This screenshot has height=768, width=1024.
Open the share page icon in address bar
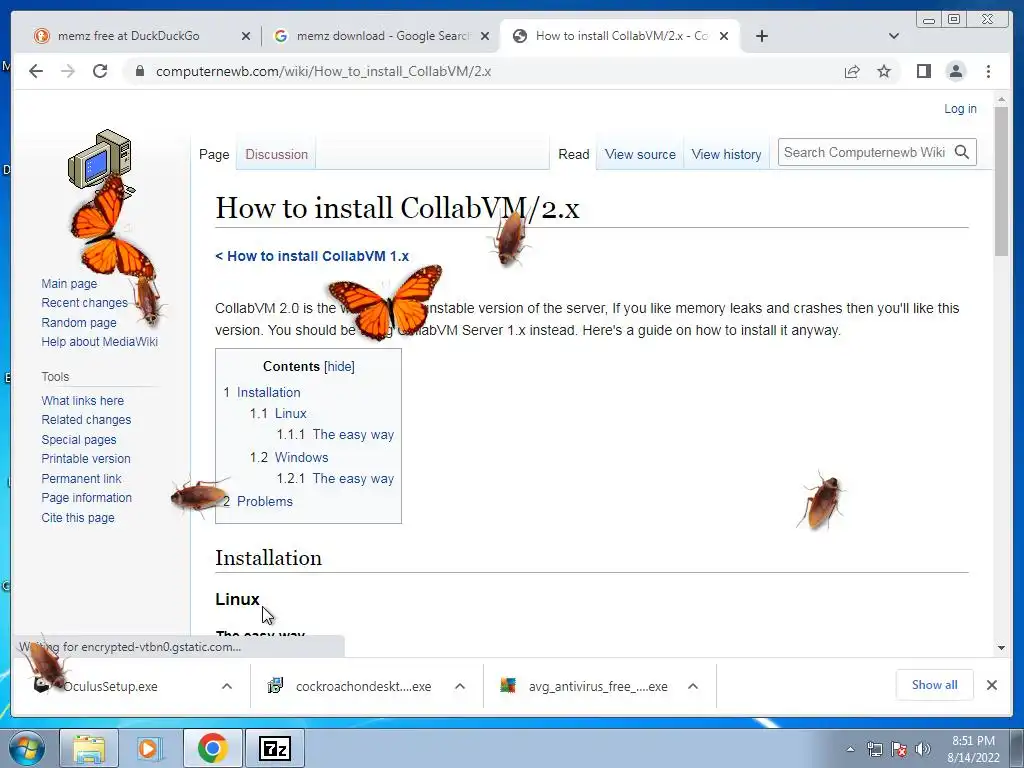pos(852,71)
